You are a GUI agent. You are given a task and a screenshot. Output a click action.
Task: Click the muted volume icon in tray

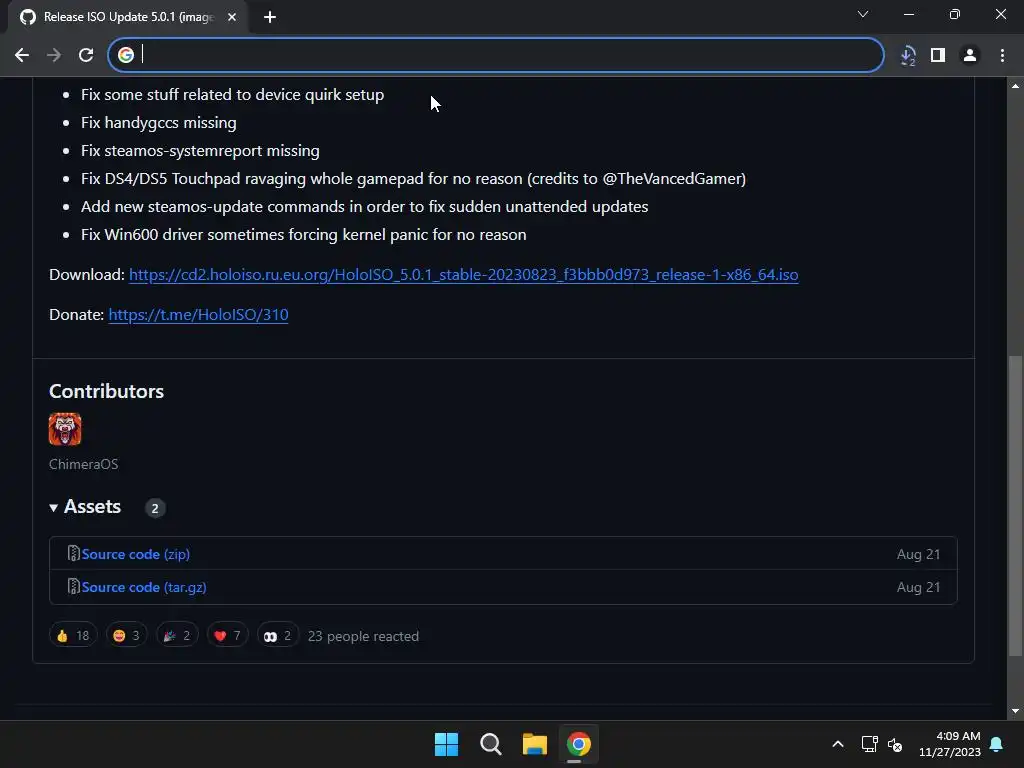[x=895, y=744]
